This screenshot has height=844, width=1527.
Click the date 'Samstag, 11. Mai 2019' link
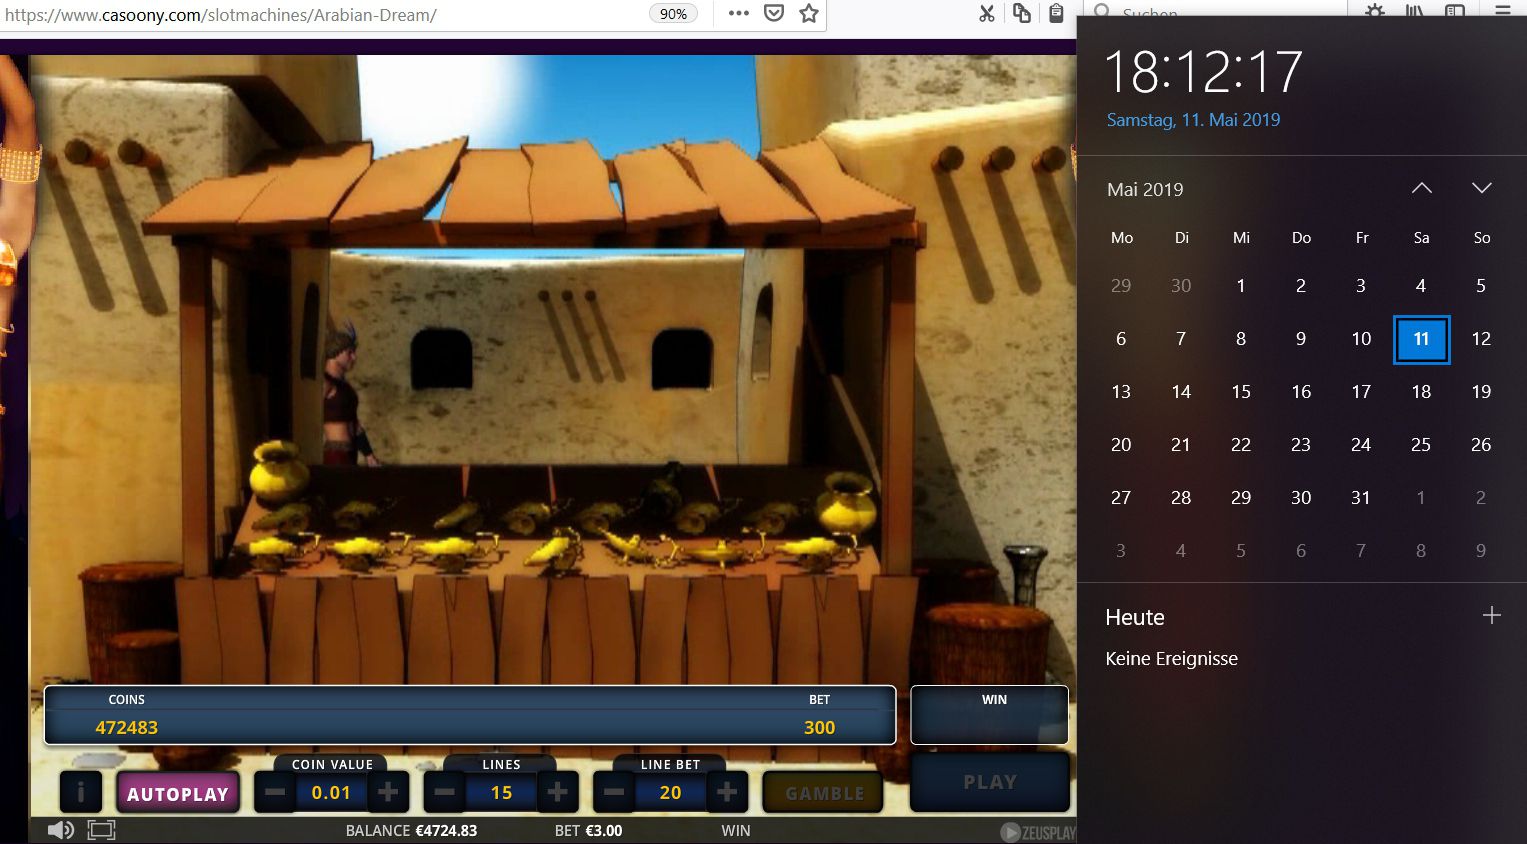1193,120
